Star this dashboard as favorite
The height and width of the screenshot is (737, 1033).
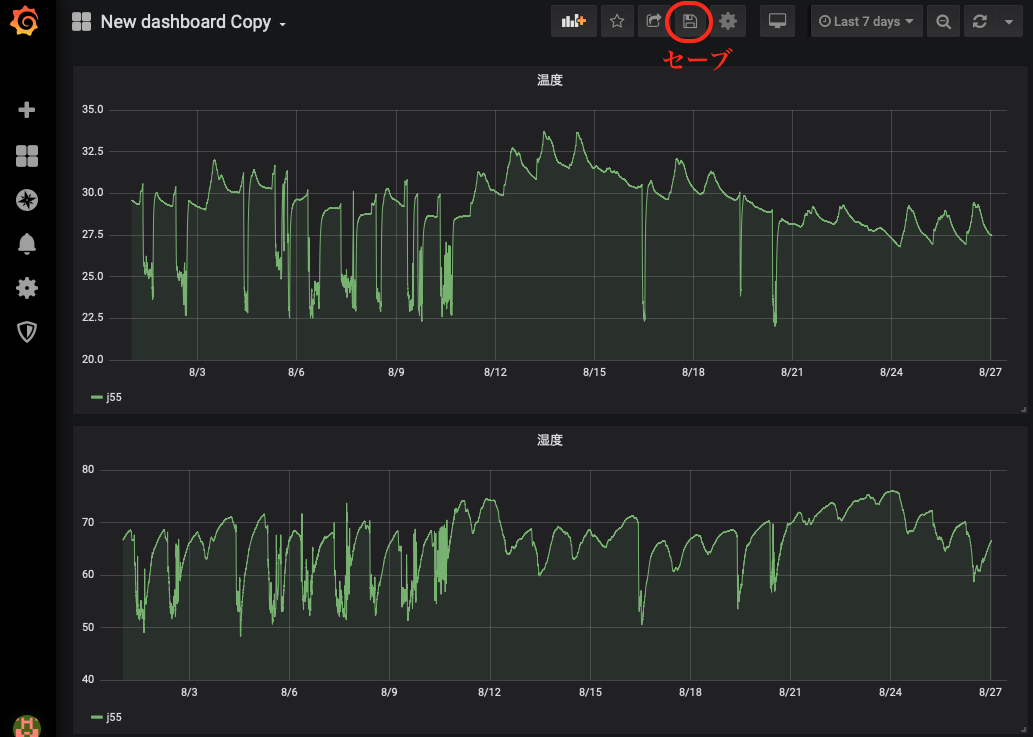[x=617, y=21]
